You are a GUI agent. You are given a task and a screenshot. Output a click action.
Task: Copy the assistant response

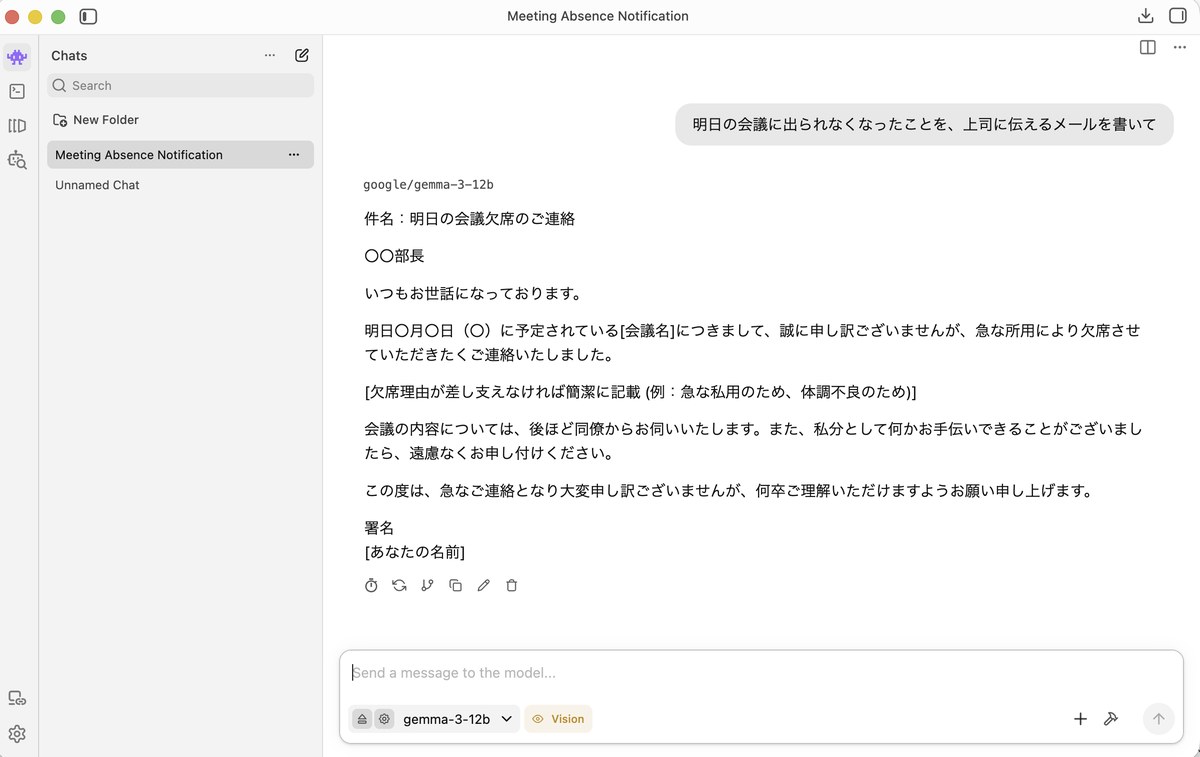click(455, 585)
